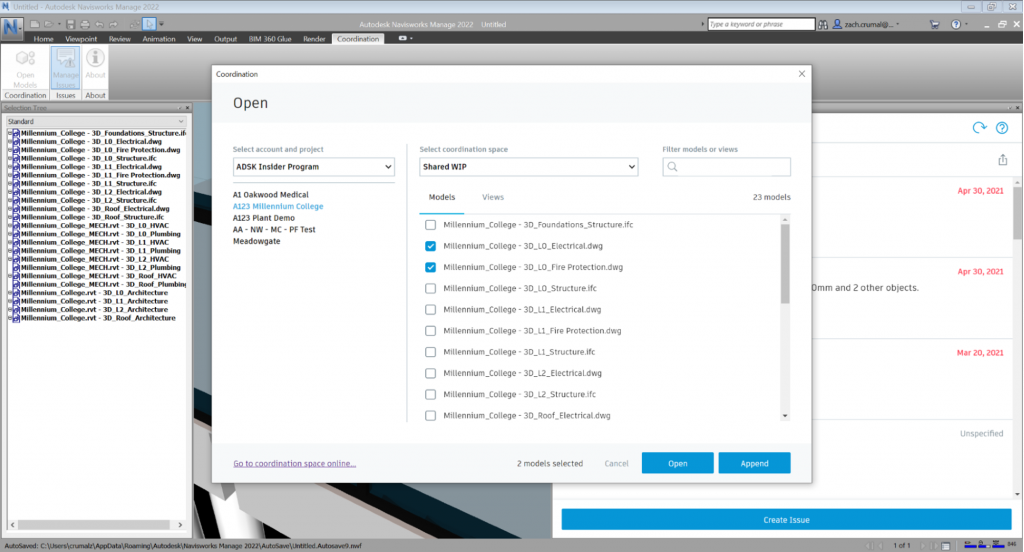1024x552 pixels.
Task: Open the Shared WIP coordination space dropdown
Action: coord(528,167)
